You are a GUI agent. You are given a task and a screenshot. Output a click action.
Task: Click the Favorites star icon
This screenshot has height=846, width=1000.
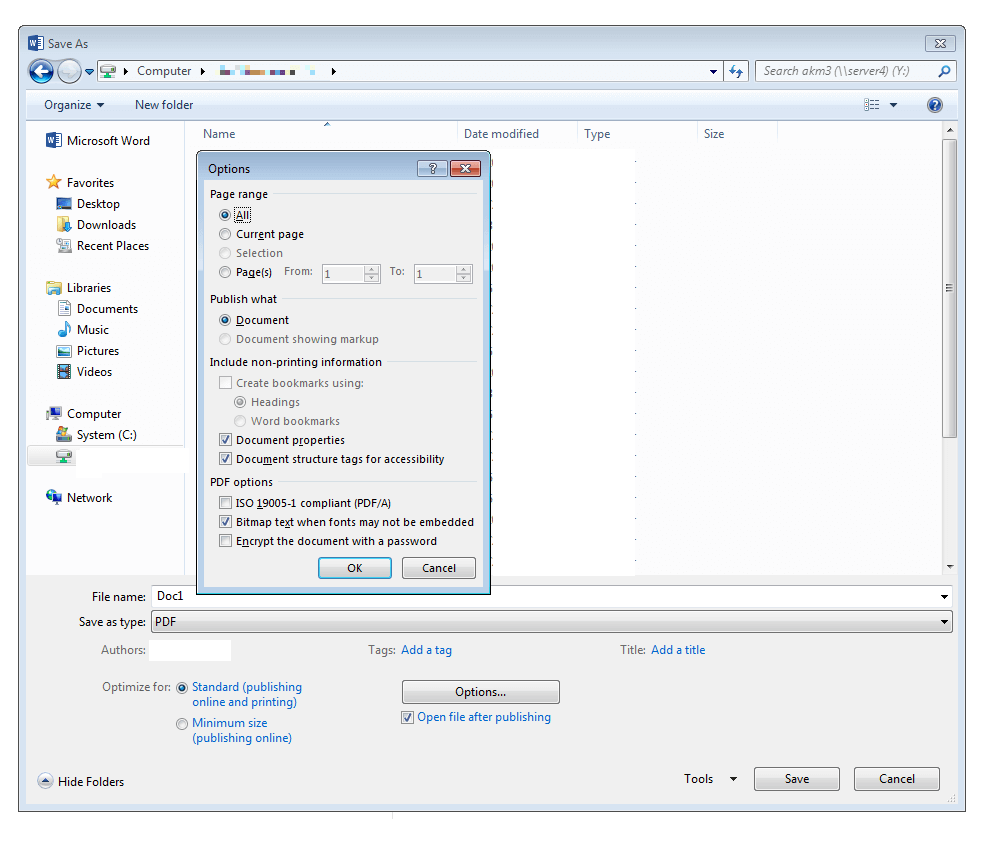click(54, 182)
